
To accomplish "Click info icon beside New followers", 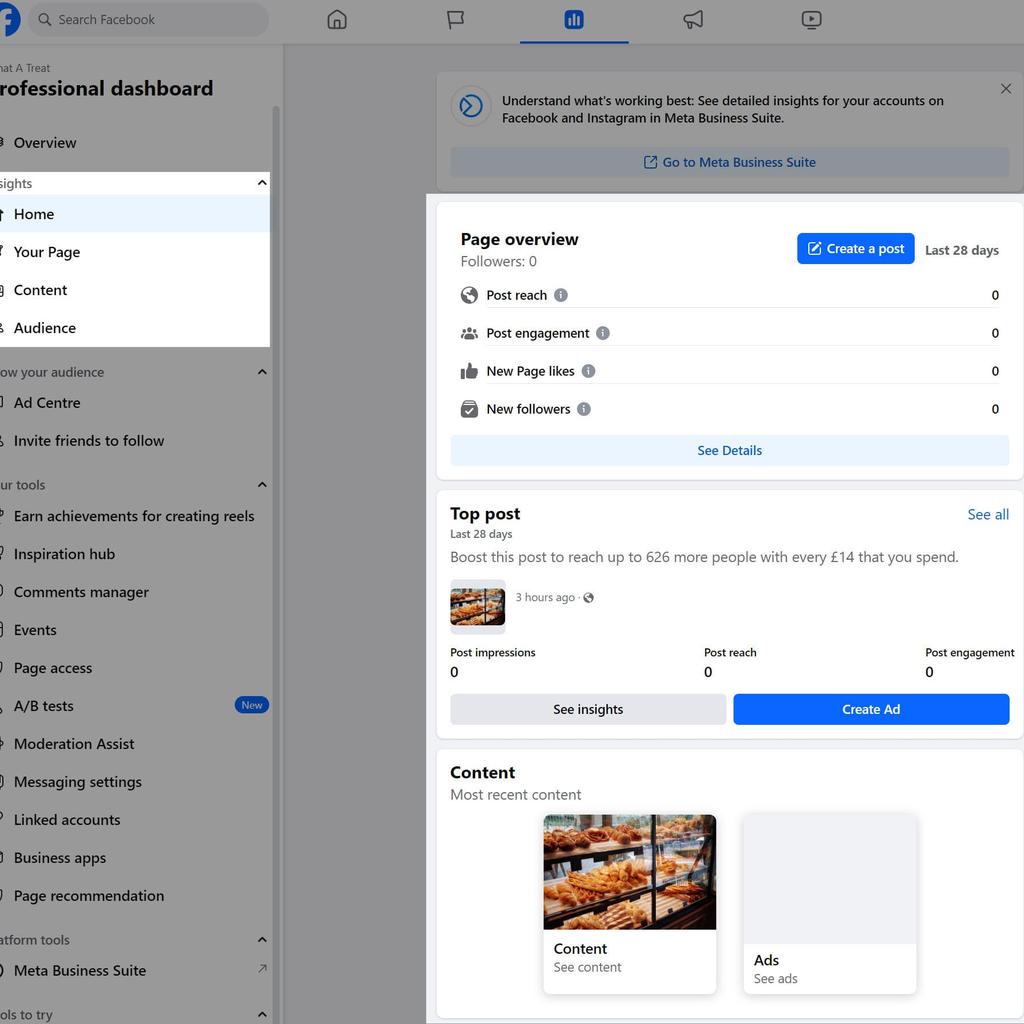I will point(584,409).
